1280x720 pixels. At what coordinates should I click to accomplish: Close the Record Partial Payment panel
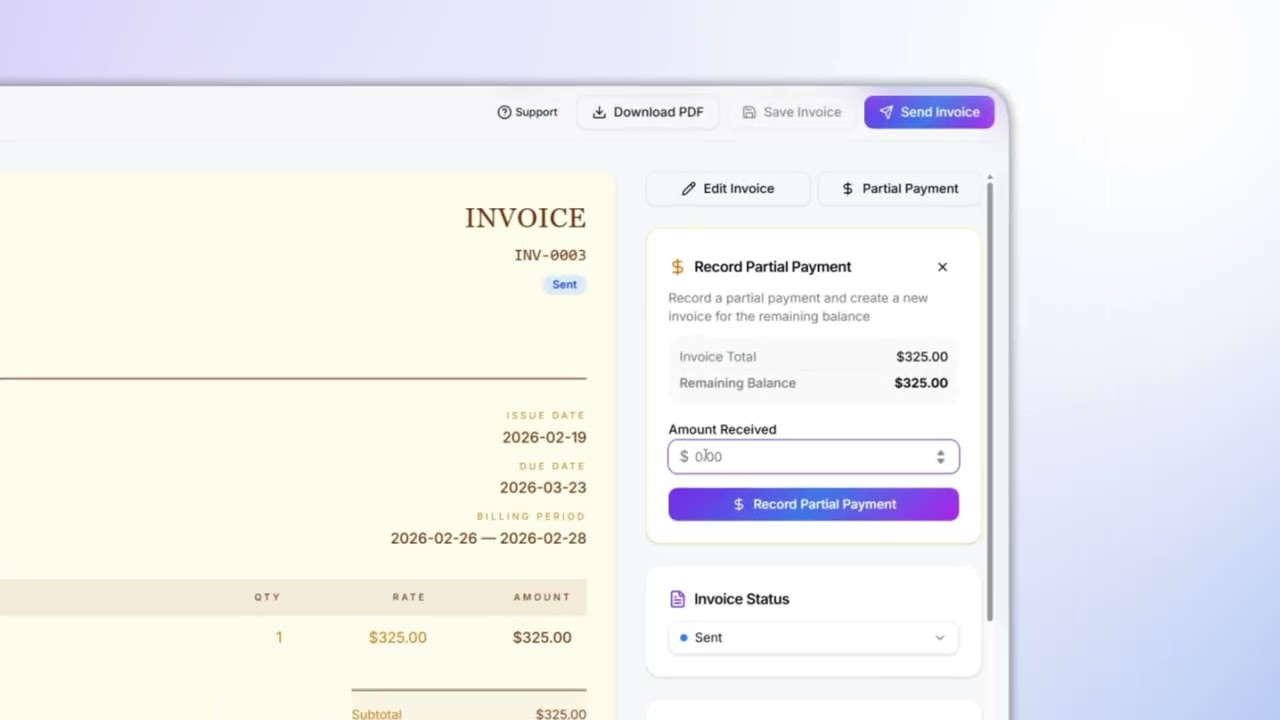click(x=942, y=267)
